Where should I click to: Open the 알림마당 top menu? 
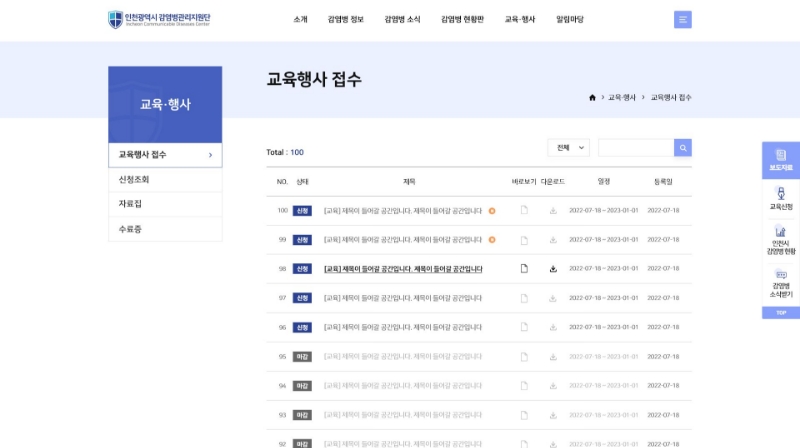point(570,19)
